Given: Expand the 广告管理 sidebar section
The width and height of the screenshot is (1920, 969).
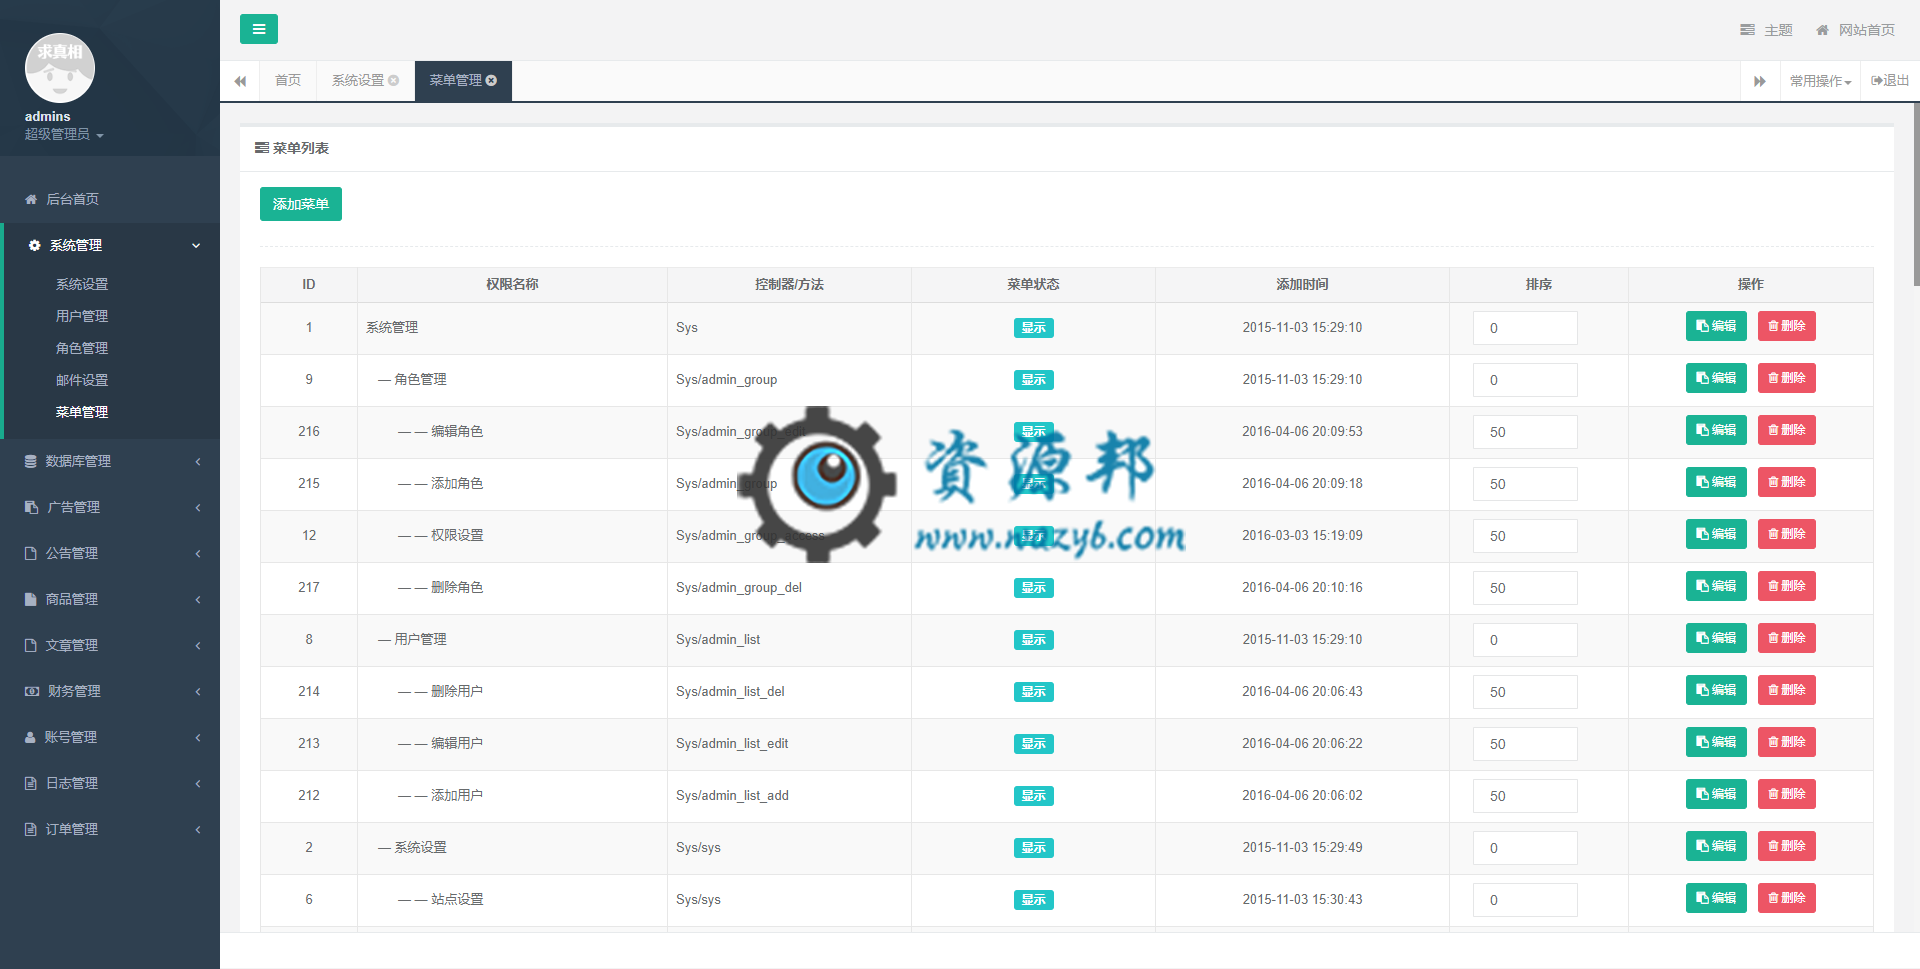Looking at the screenshot, I should tap(110, 507).
